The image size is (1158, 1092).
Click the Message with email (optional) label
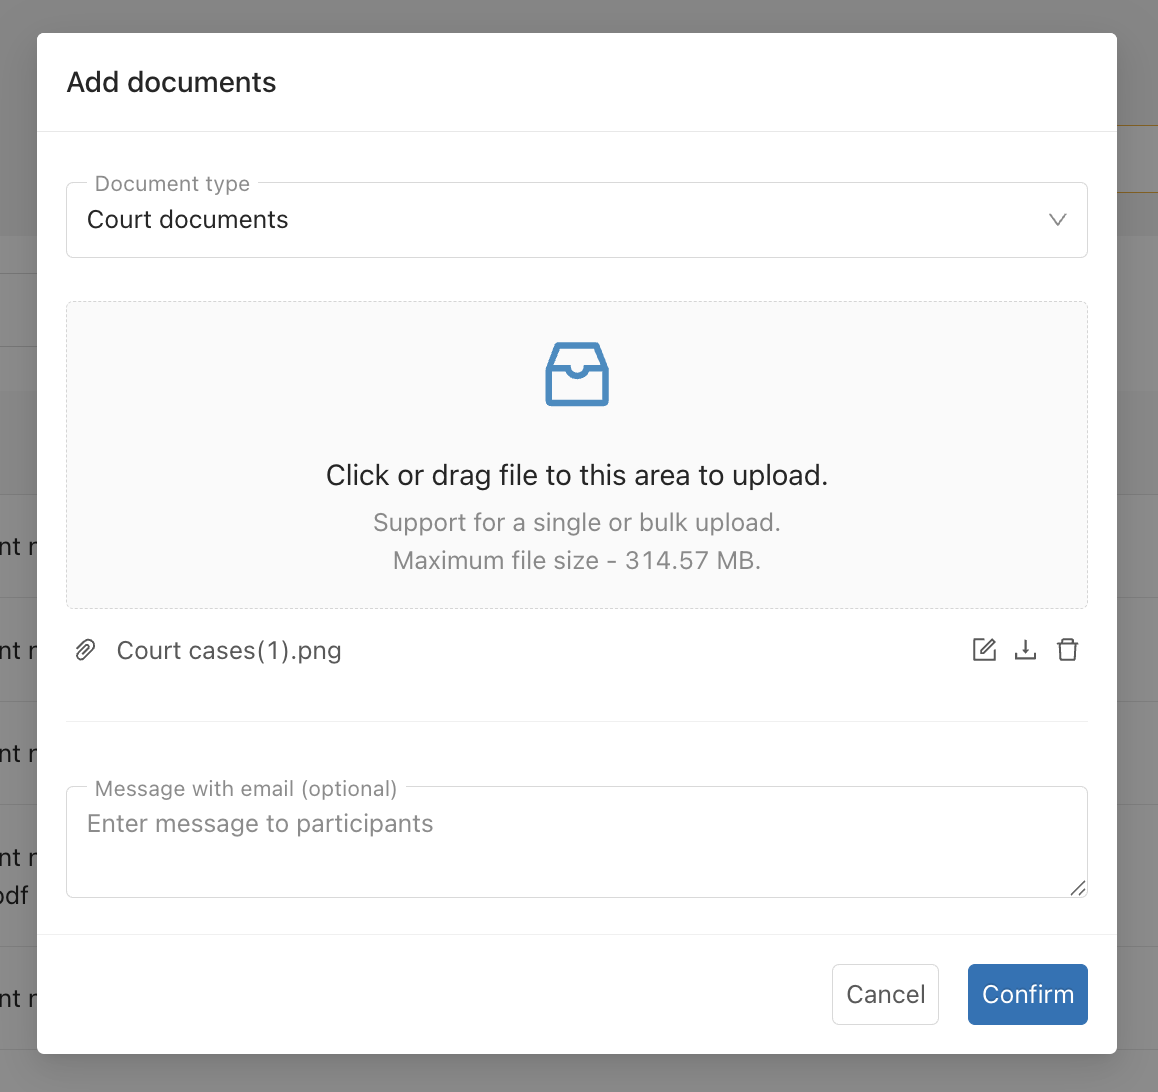pos(246,789)
